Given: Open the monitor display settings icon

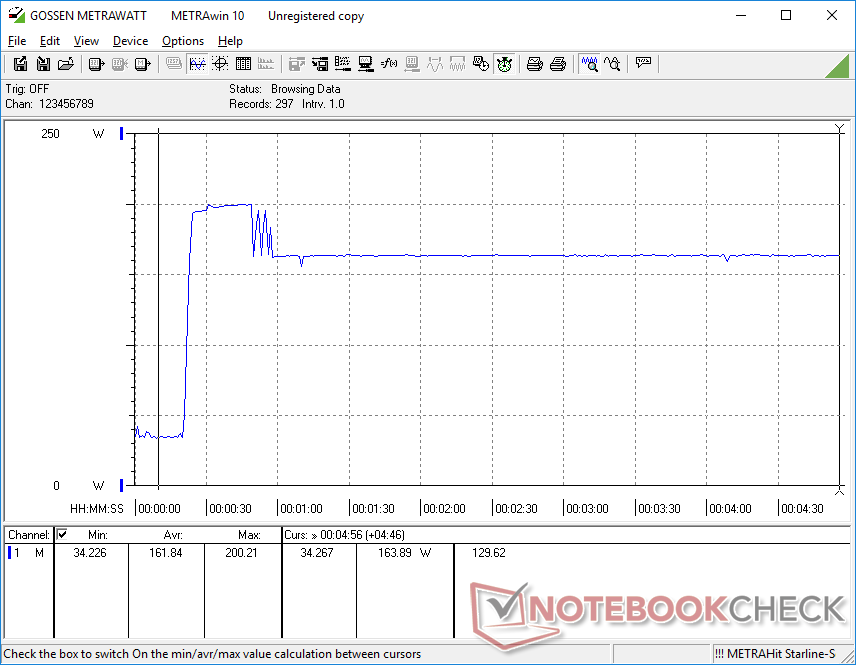Looking at the screenshot, I should tap(366, 64).
